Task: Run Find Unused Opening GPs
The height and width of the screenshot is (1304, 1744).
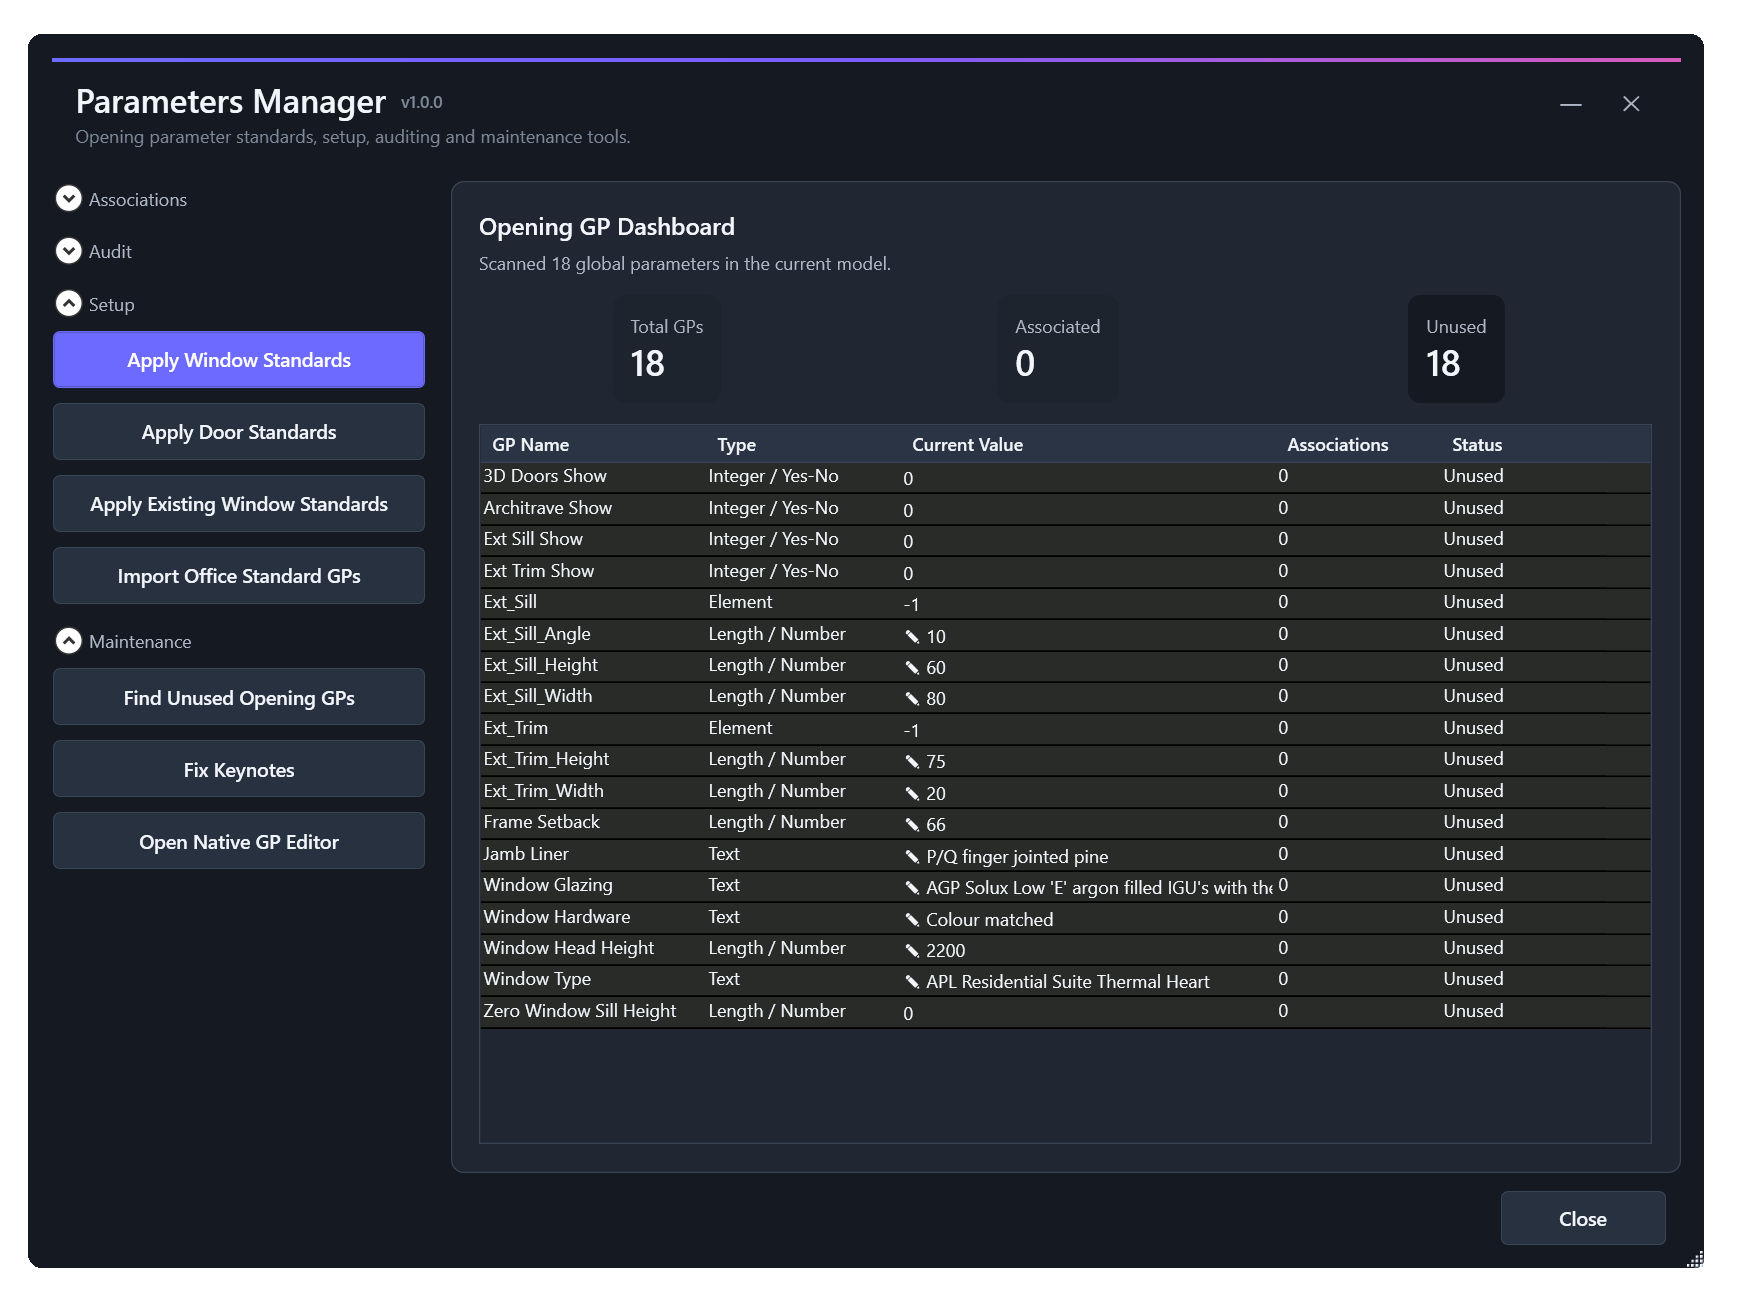Action: pyautogui.click(x=239, y=698)
